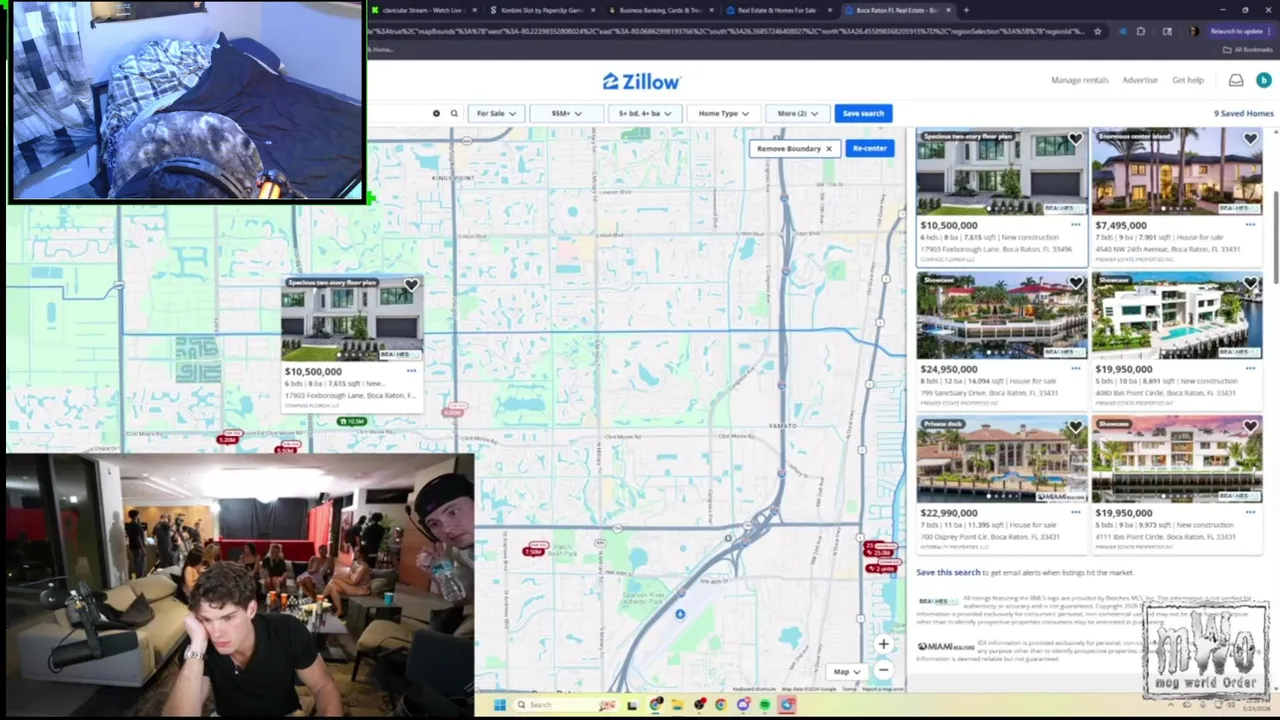Save the $24,950,000 Sanctuary Drive listing

pos(1075,284)
